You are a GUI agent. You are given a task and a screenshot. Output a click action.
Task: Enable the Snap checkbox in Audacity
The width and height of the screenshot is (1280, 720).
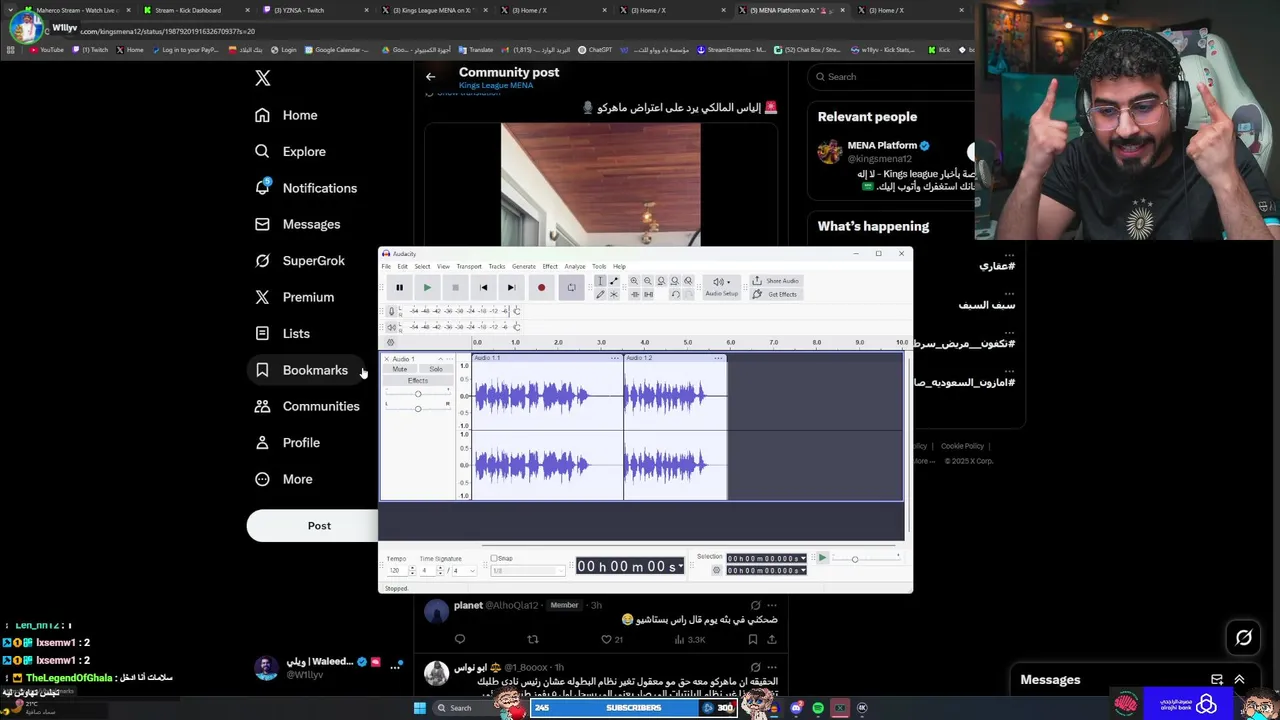(x=494, y=558)
